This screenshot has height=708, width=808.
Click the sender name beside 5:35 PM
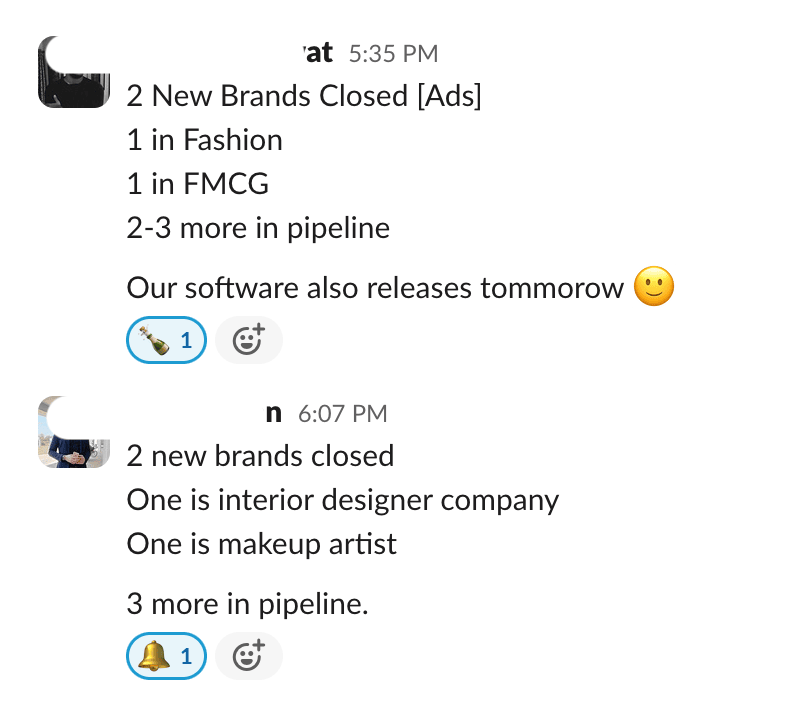tap(316, 53)
